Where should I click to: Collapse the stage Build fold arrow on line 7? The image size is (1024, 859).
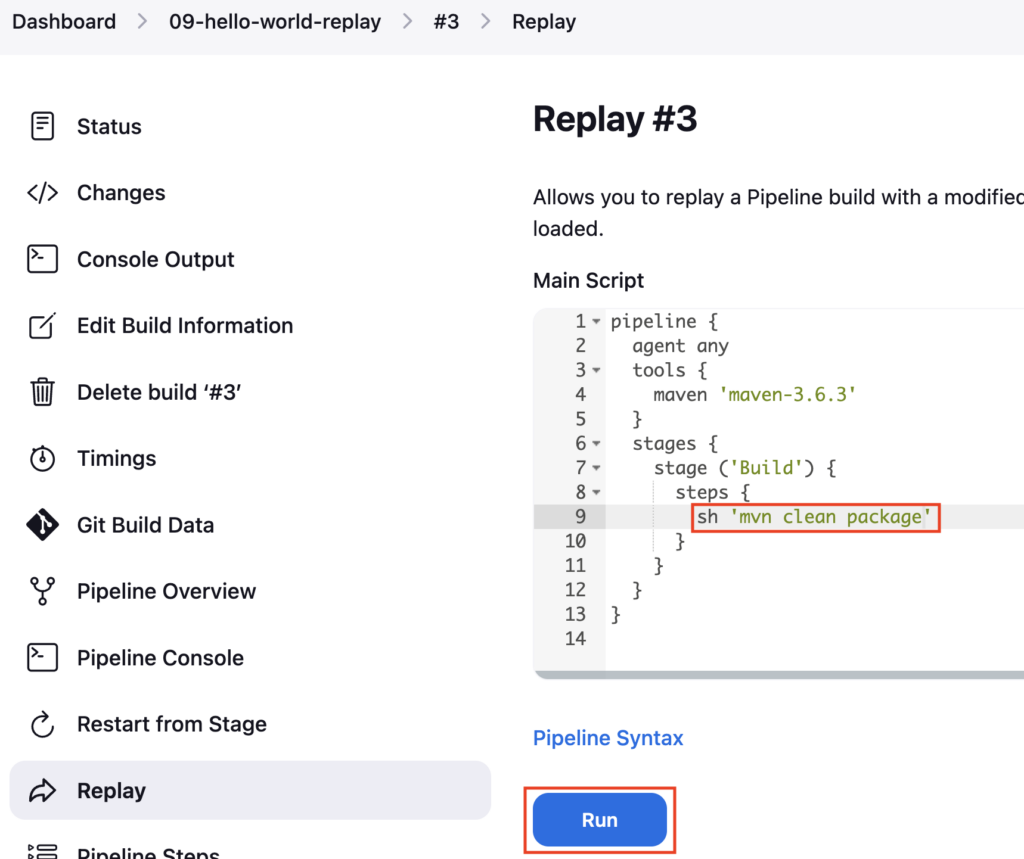(x=596, y=468)
